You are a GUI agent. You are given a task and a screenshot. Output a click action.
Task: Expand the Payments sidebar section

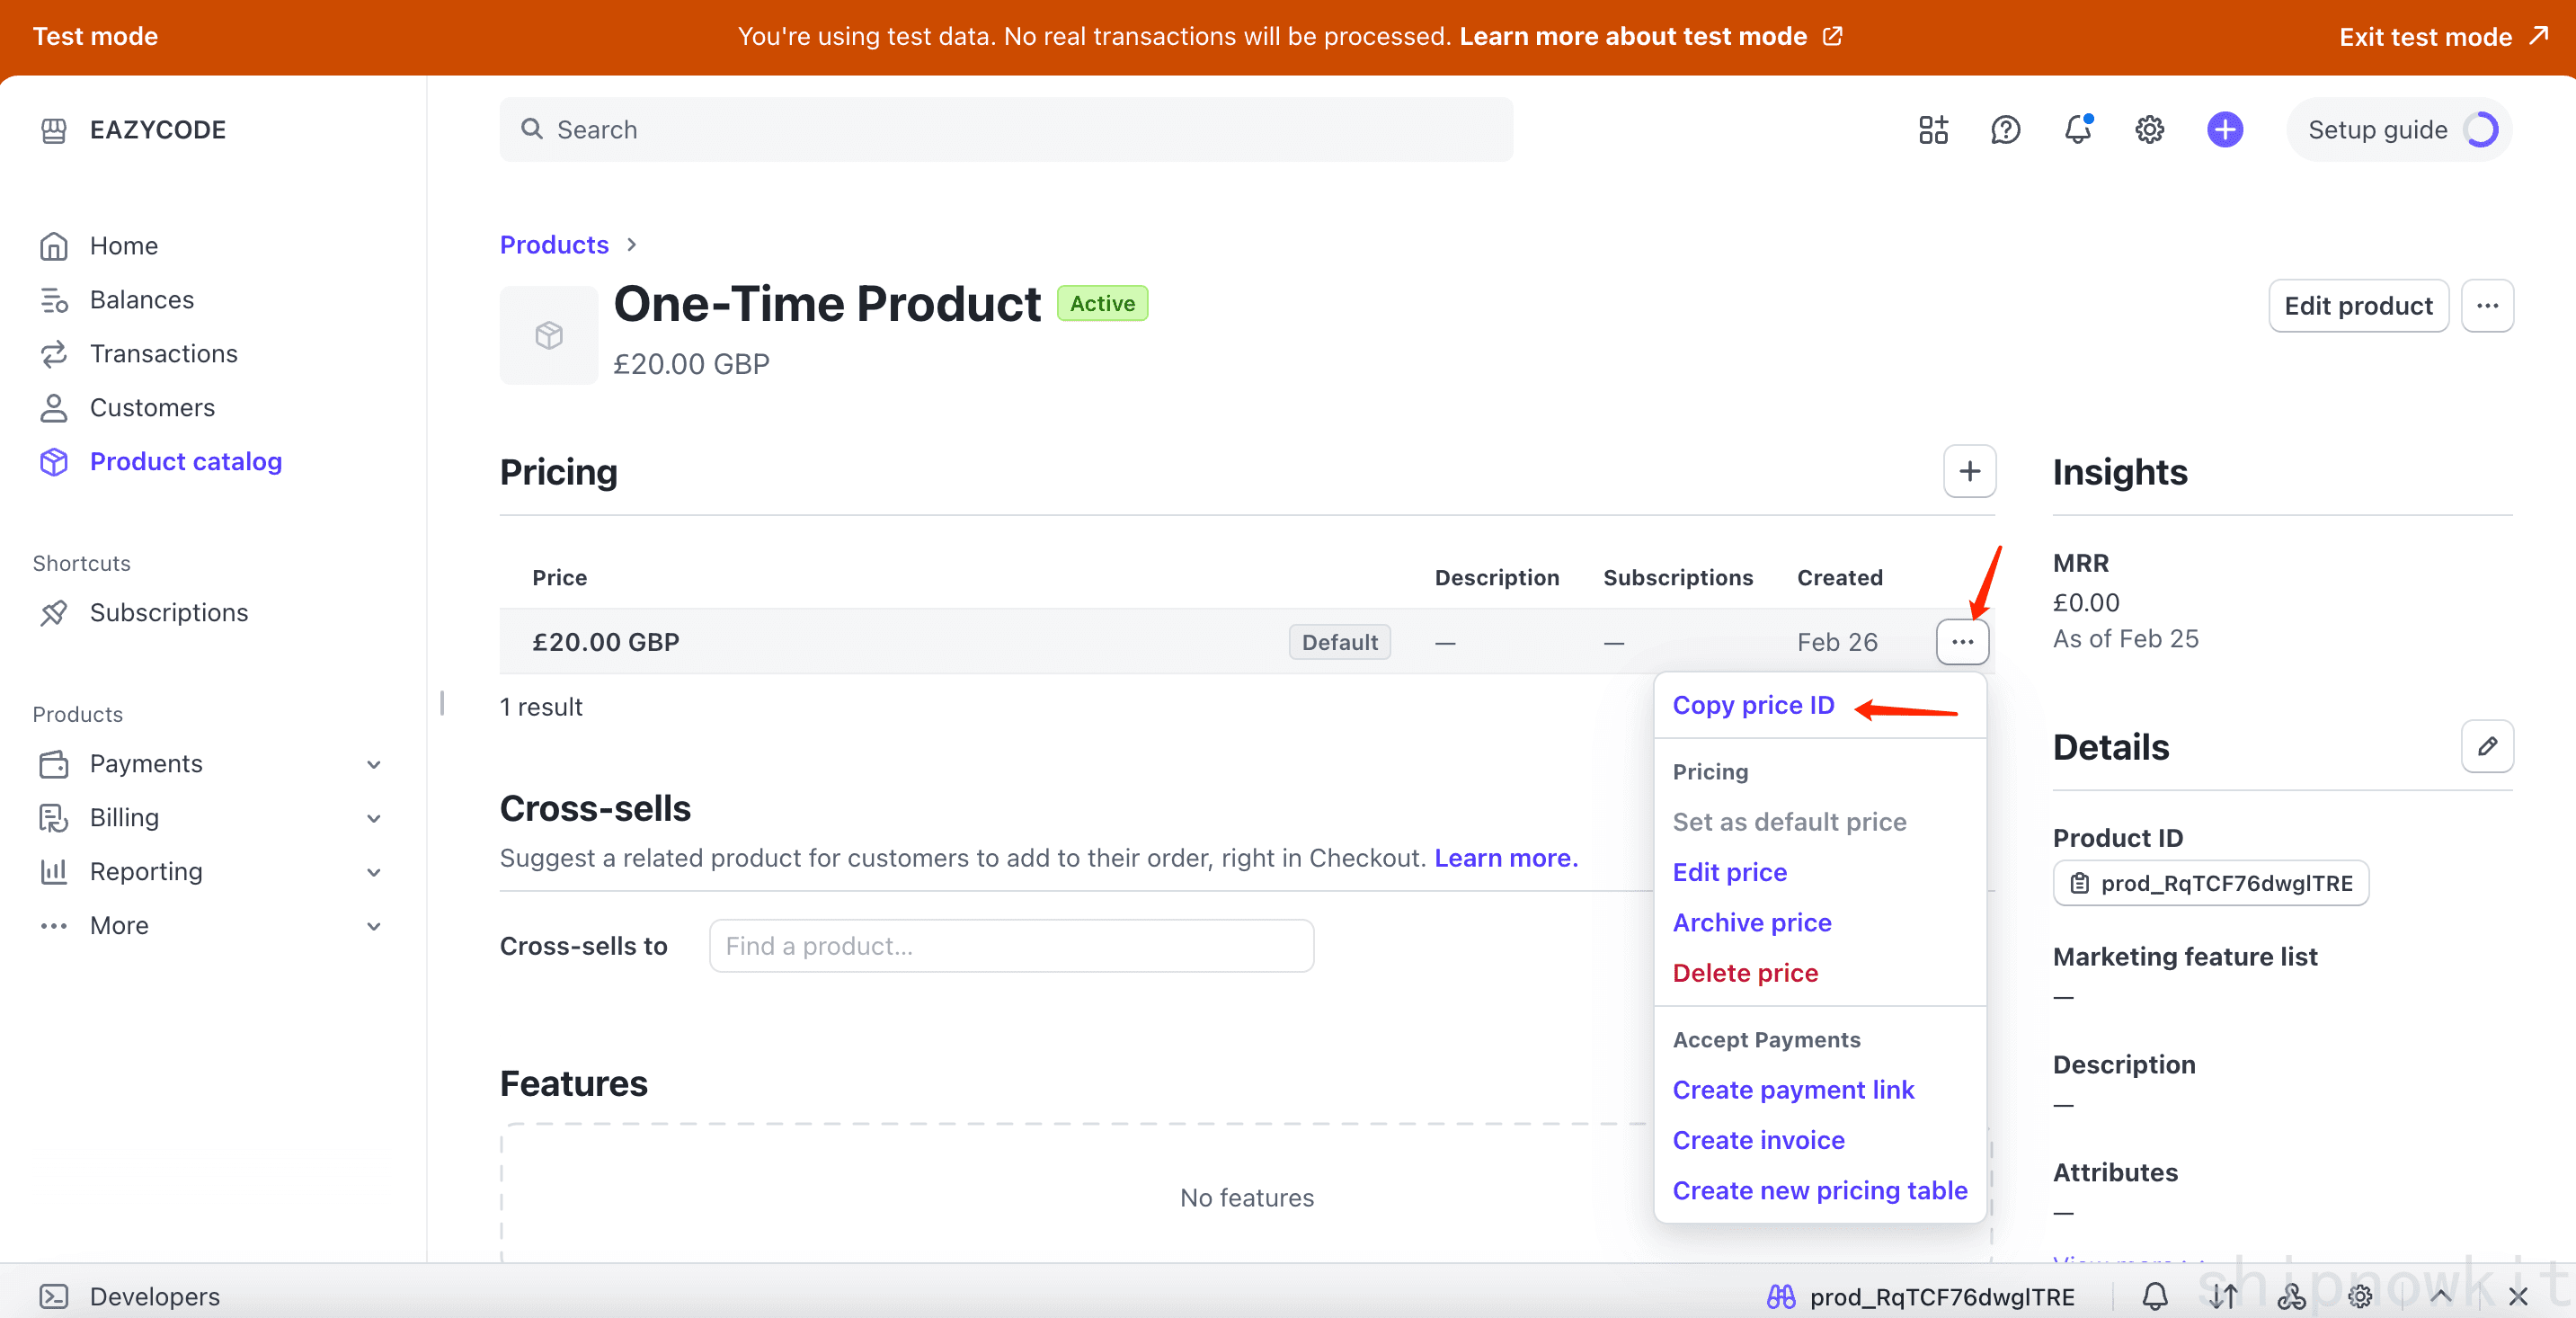click(373, 764)
